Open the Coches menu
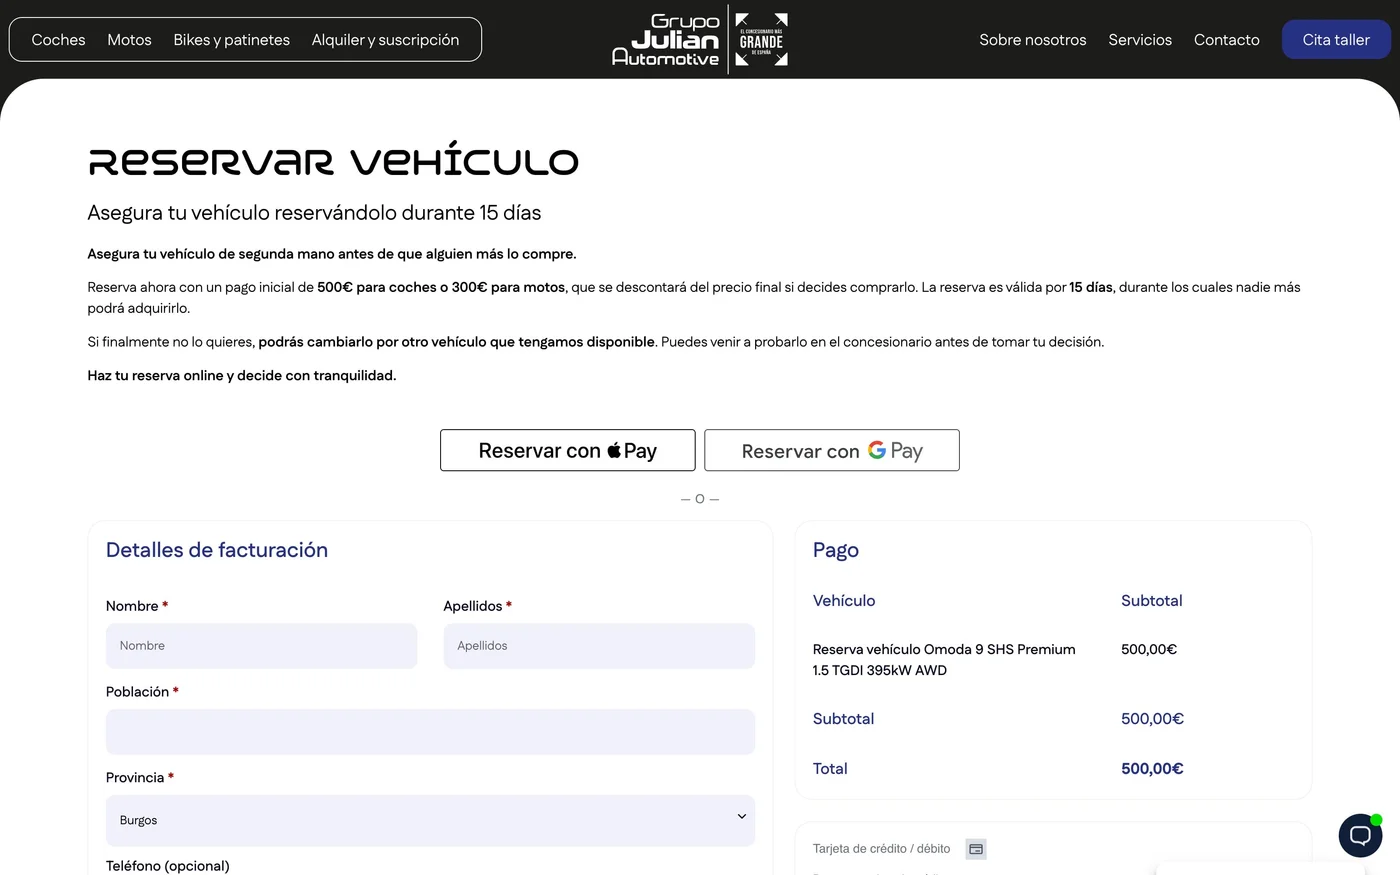Screen dimensions: 1400x875 coord(58,40)
